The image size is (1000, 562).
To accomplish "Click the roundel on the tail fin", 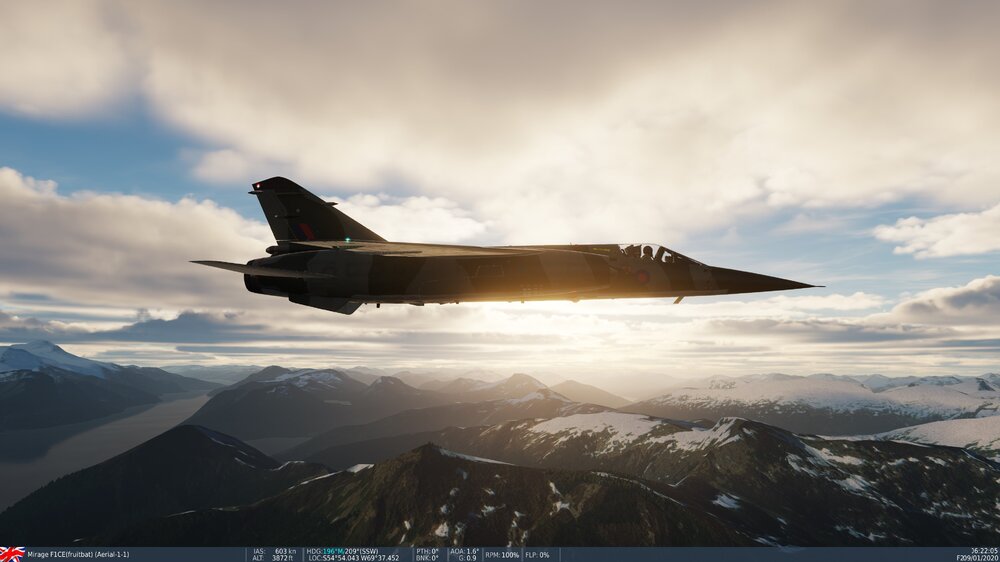I will [304, 231].
